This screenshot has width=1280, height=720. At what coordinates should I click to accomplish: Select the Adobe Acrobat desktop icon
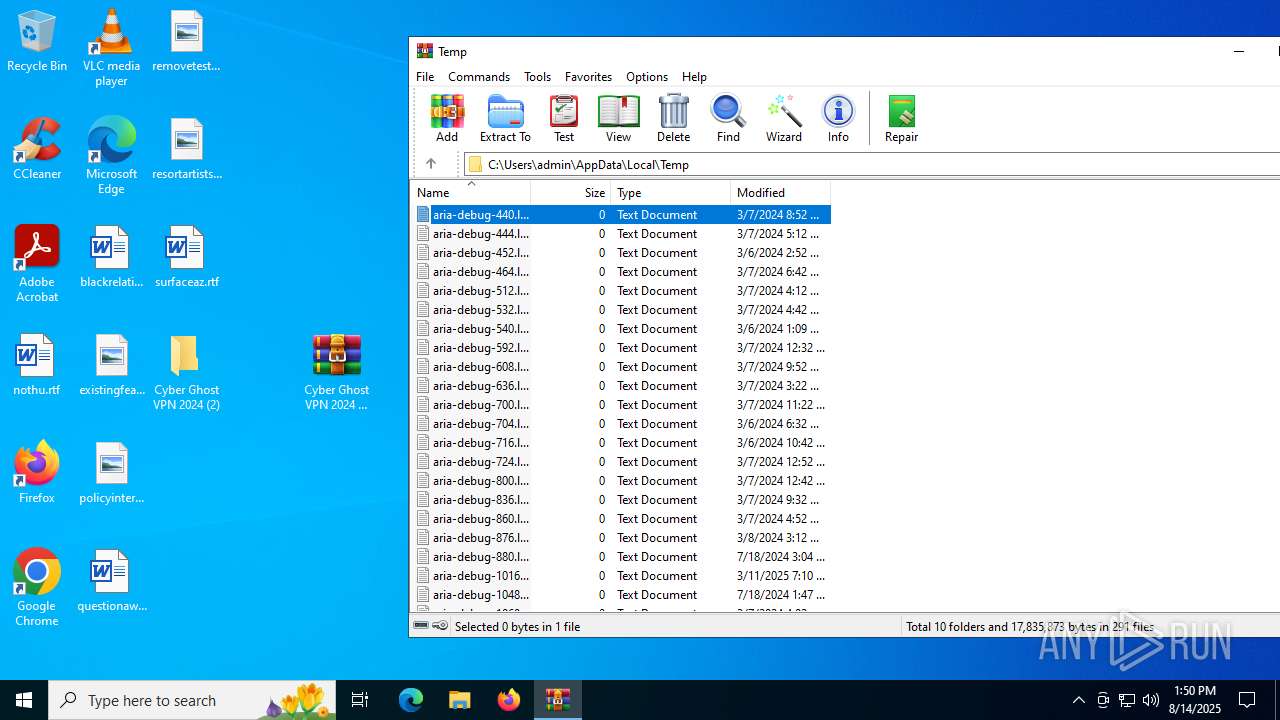pyautogui.click(x=37, y=263)
